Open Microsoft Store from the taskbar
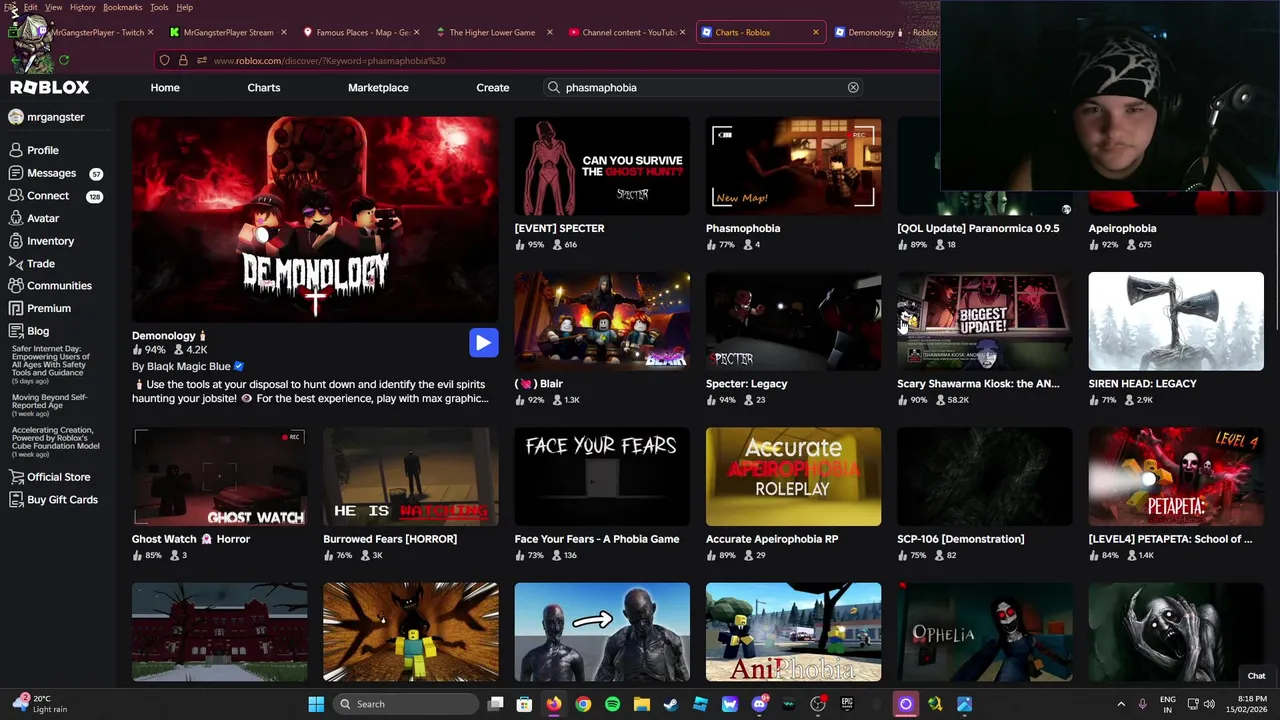Viewport: 1280px width, 720px height. (x=524, y=704)
